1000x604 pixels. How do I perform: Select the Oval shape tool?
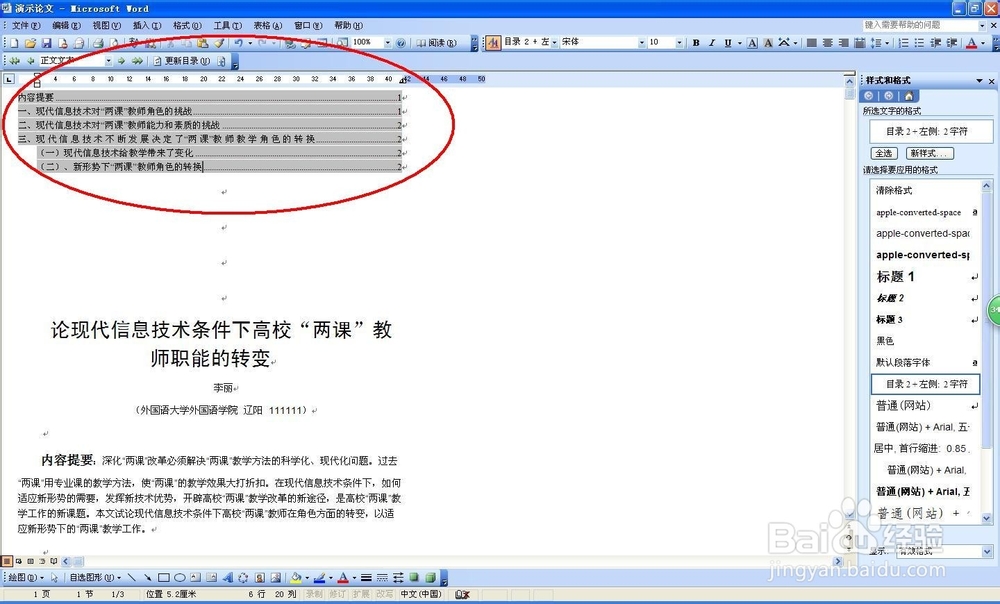pyautogui.click(x=182, y=577)
